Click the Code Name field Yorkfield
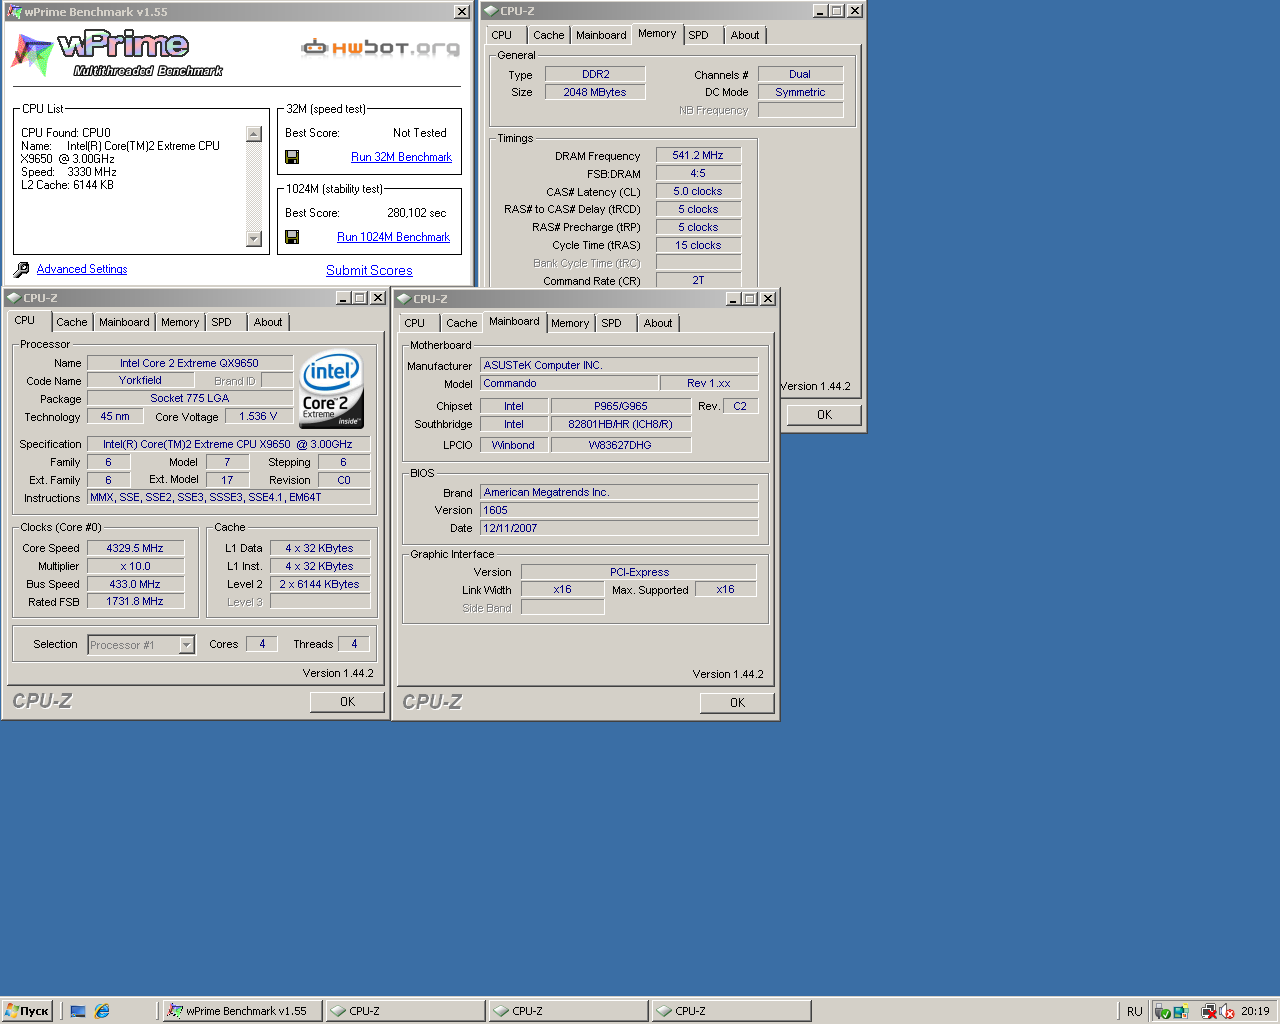The image size is (1280, 1024). [x=140, y=380]
